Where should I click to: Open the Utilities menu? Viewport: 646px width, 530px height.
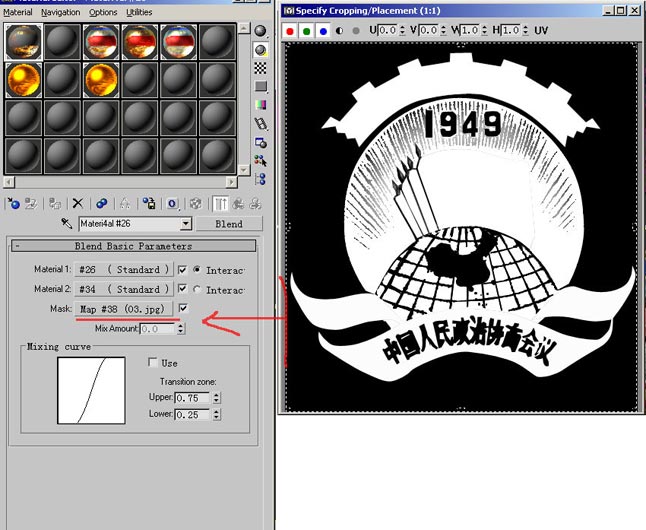(x=139, y=12)
